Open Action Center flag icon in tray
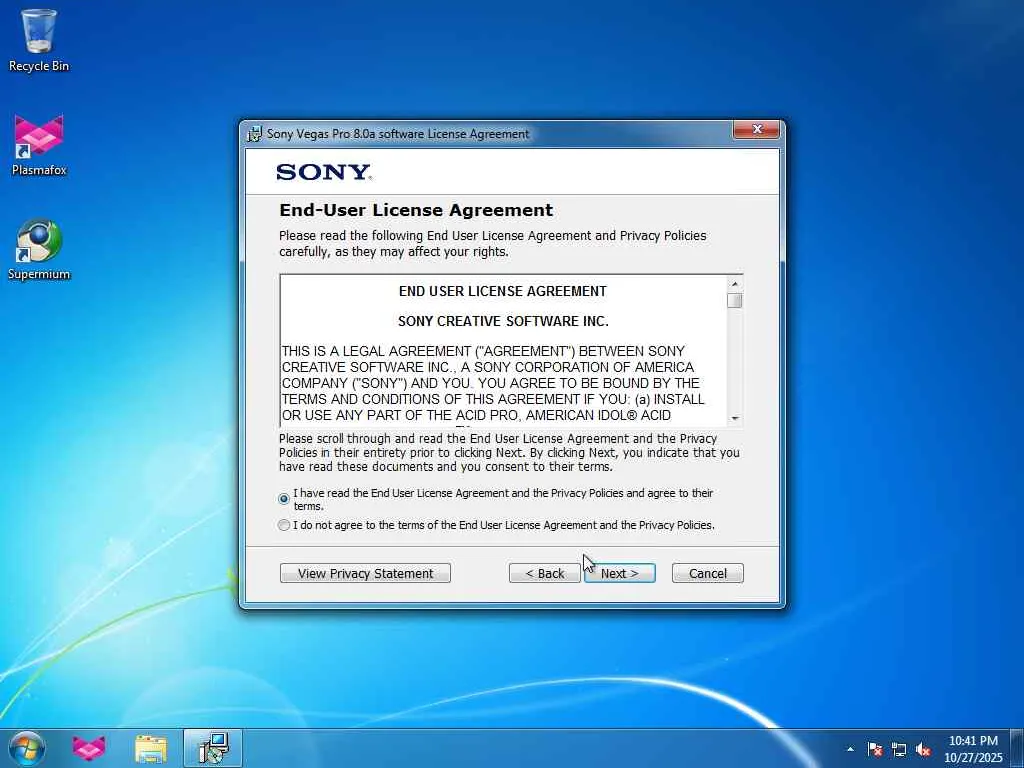The width and height of the screenshot is (1024, 768). (x=875, y=749)
